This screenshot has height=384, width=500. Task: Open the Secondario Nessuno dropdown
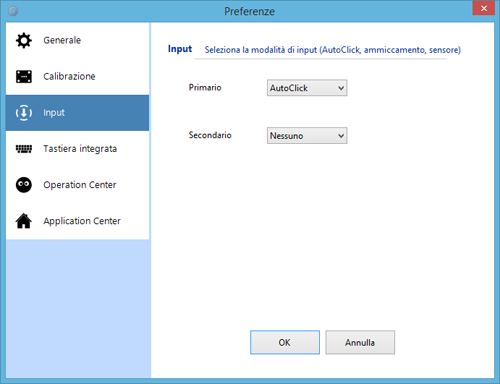307,136
